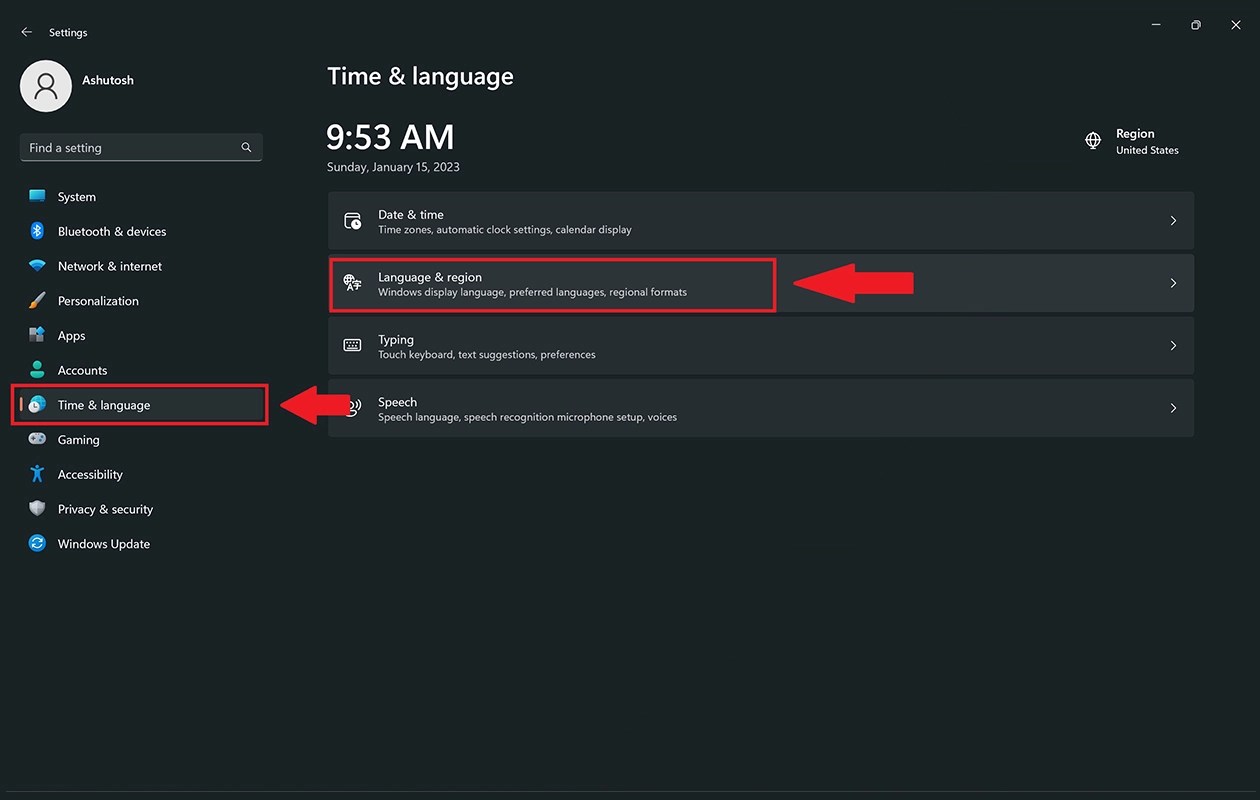Close the Settings window
Image resolution: width=1260 pixels, height=800 pixels.
[1236, 25]
